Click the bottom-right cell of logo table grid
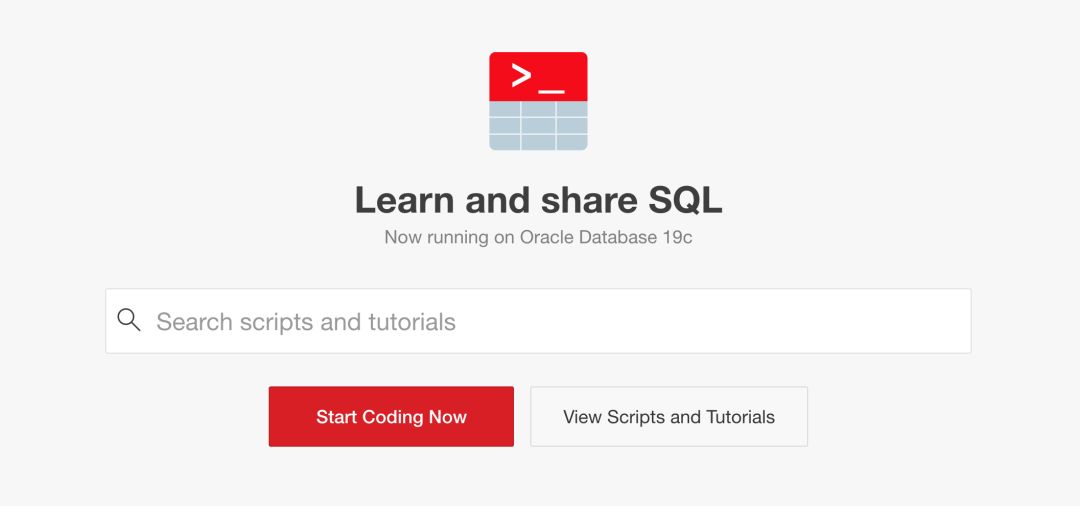This screenshot has height=506, width=1080. (572, 142)
